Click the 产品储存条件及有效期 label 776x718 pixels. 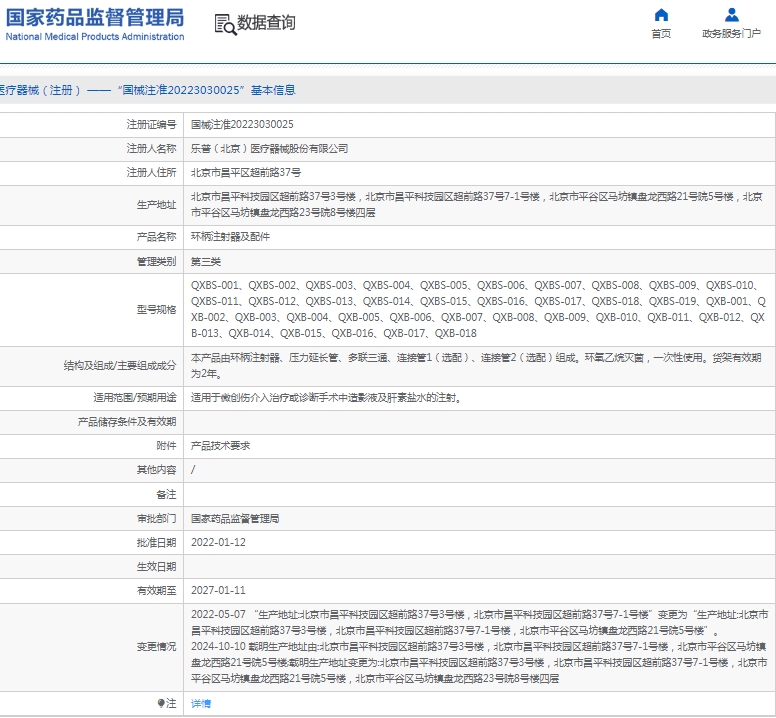pyautogui.click(x=127, y=422)
